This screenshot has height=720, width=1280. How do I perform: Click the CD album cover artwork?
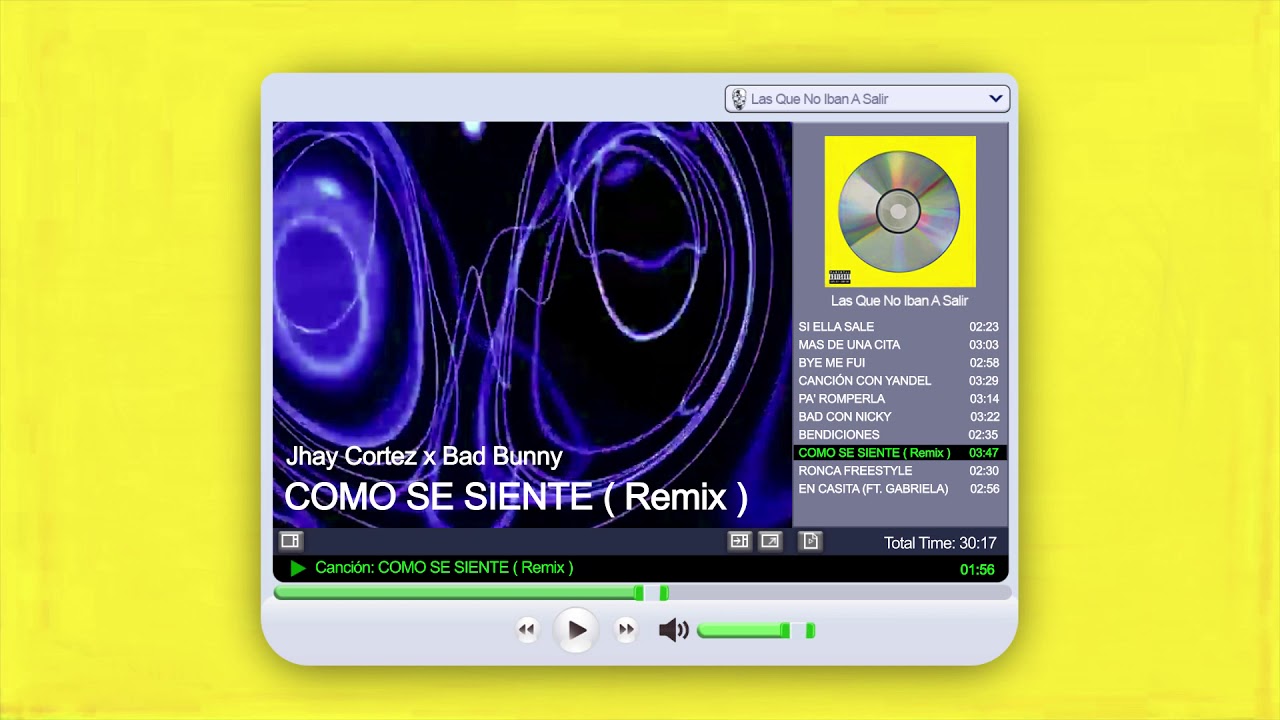click(x=899, y=211)
